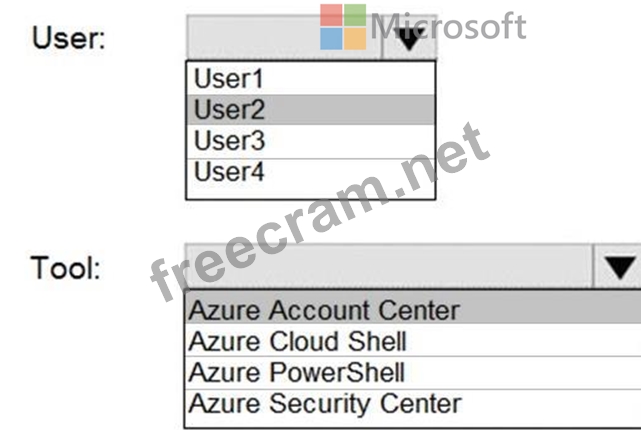The height and width of the screenshot is (430, 641).
Task: Select Azure Cloud Shell
Action: click(413, 340)
